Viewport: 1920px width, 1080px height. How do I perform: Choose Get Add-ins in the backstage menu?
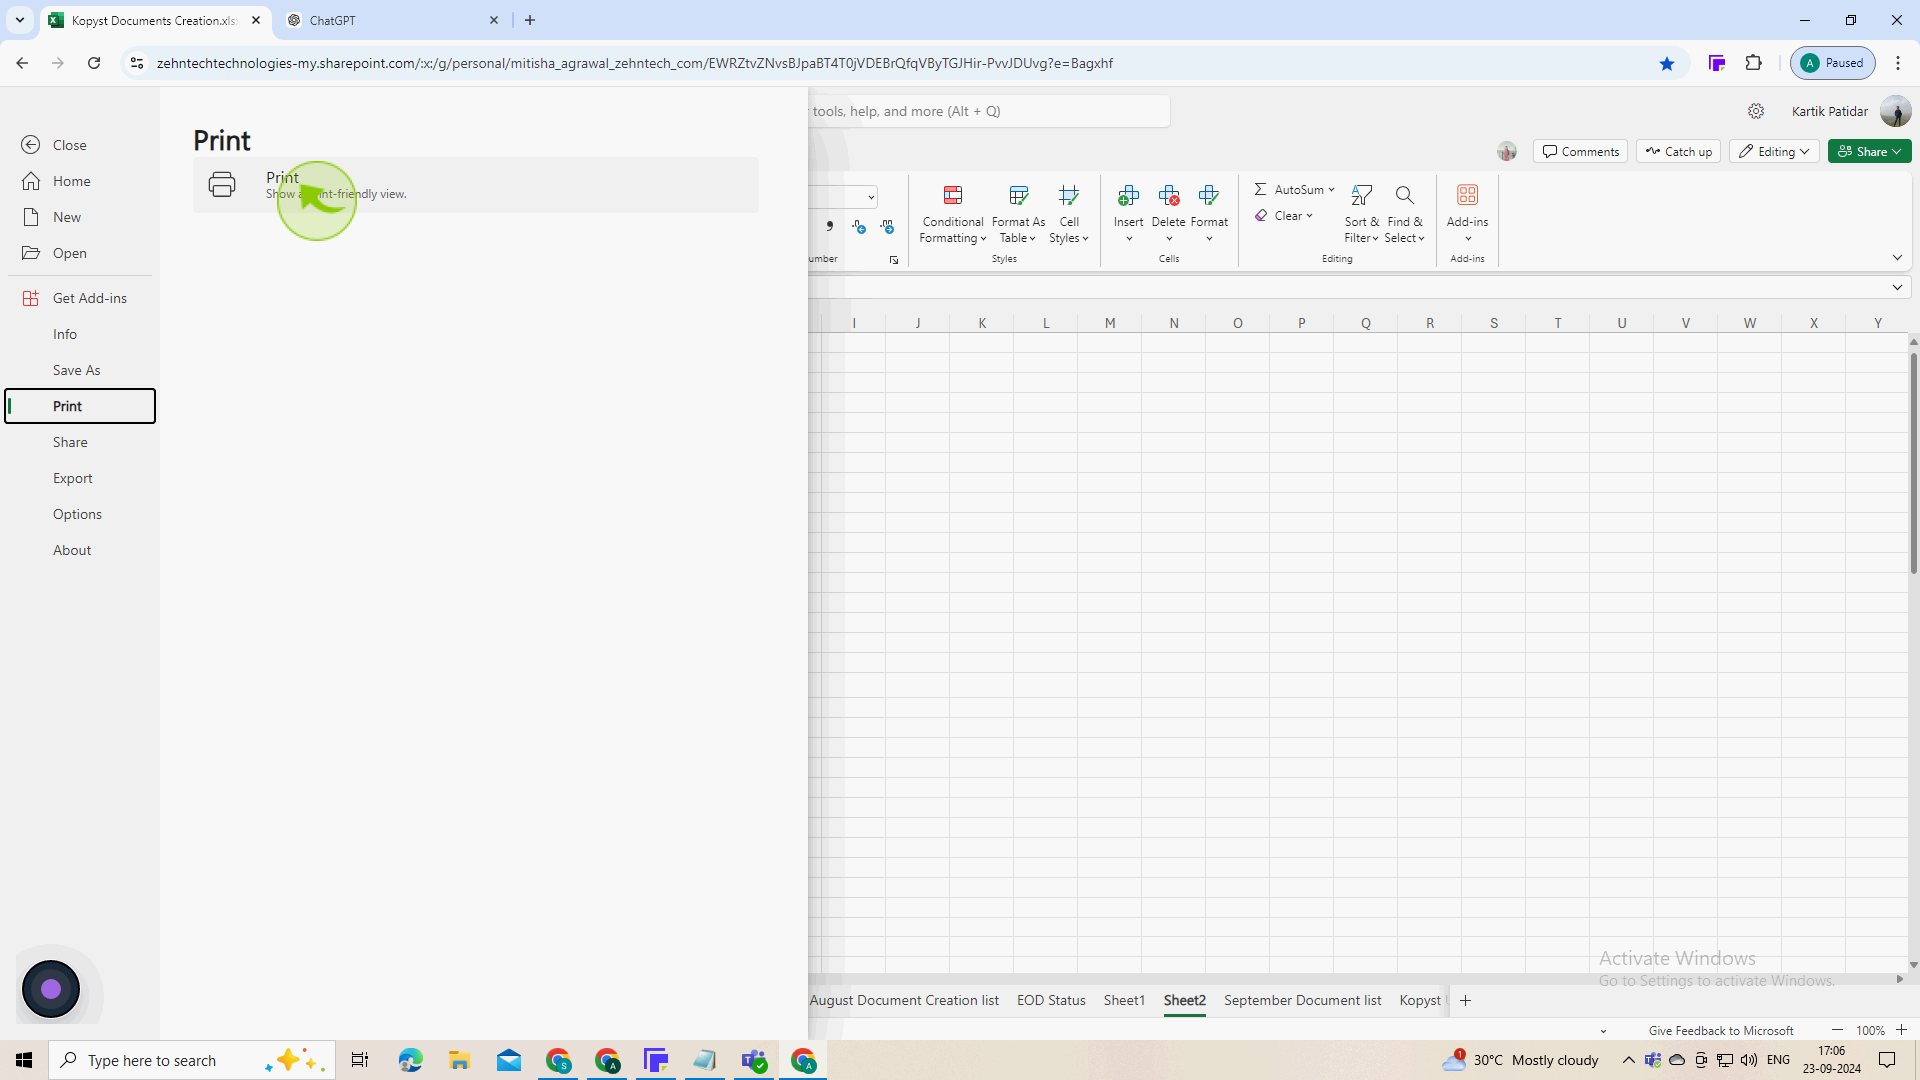[79, 298]
